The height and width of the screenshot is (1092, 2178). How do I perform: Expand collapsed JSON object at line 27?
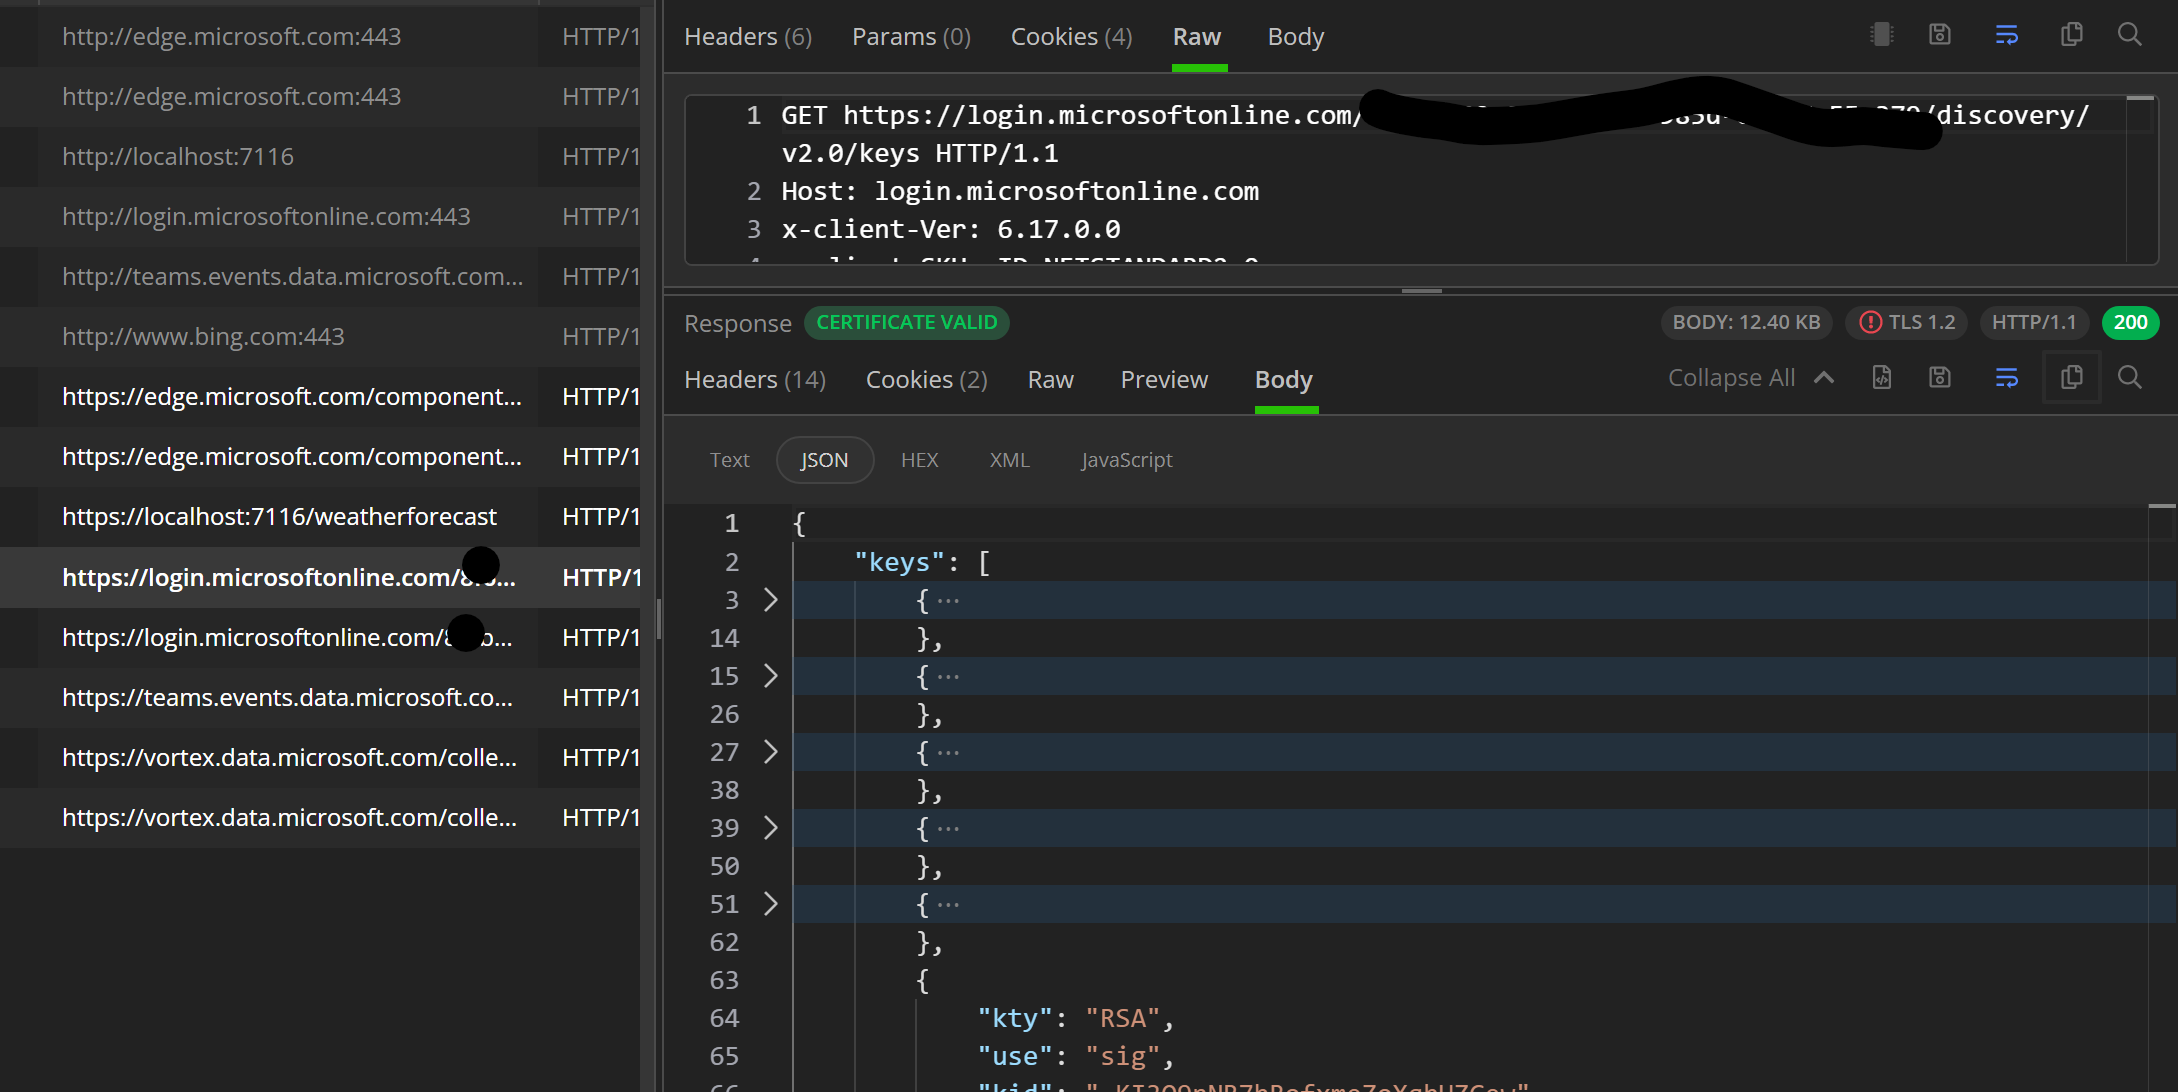(770, 752)
